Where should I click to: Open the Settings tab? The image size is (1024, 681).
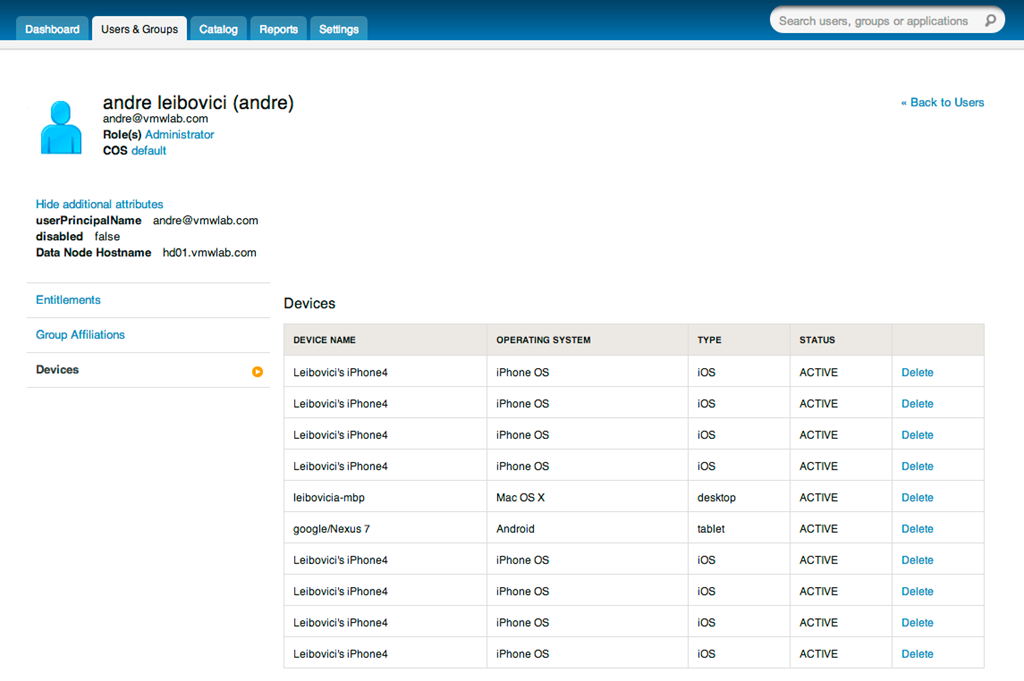click(338, 29)
